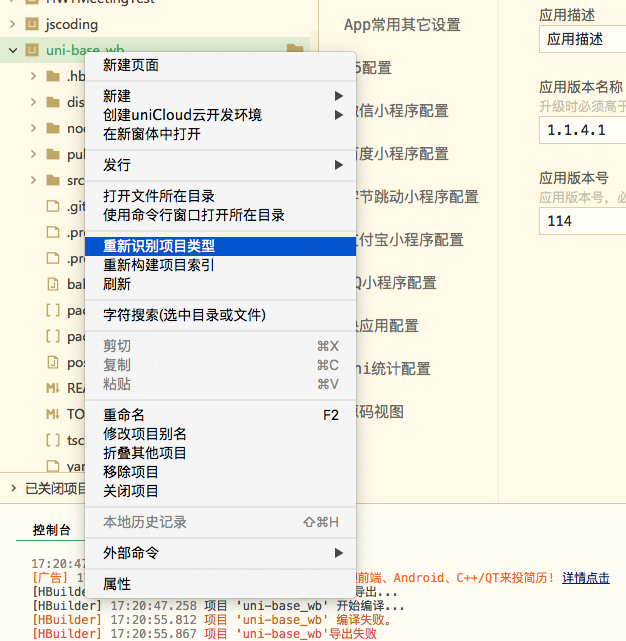This screenshot has width=626, height=641.
Task: Expand the dis folder chevron
Action: 34,102
